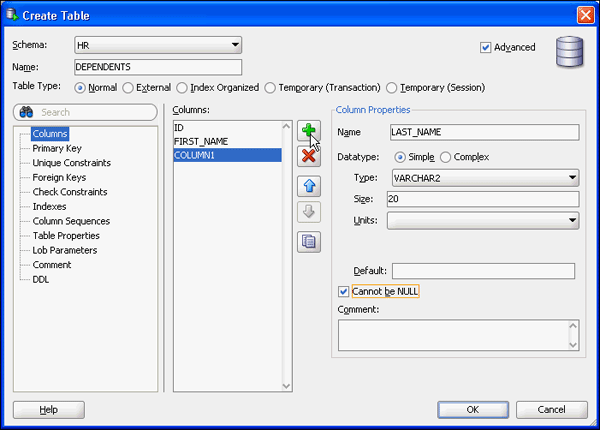Screen dimensions: 600x430
Task: Select the Complex datatype option
Action: [445, 157]
